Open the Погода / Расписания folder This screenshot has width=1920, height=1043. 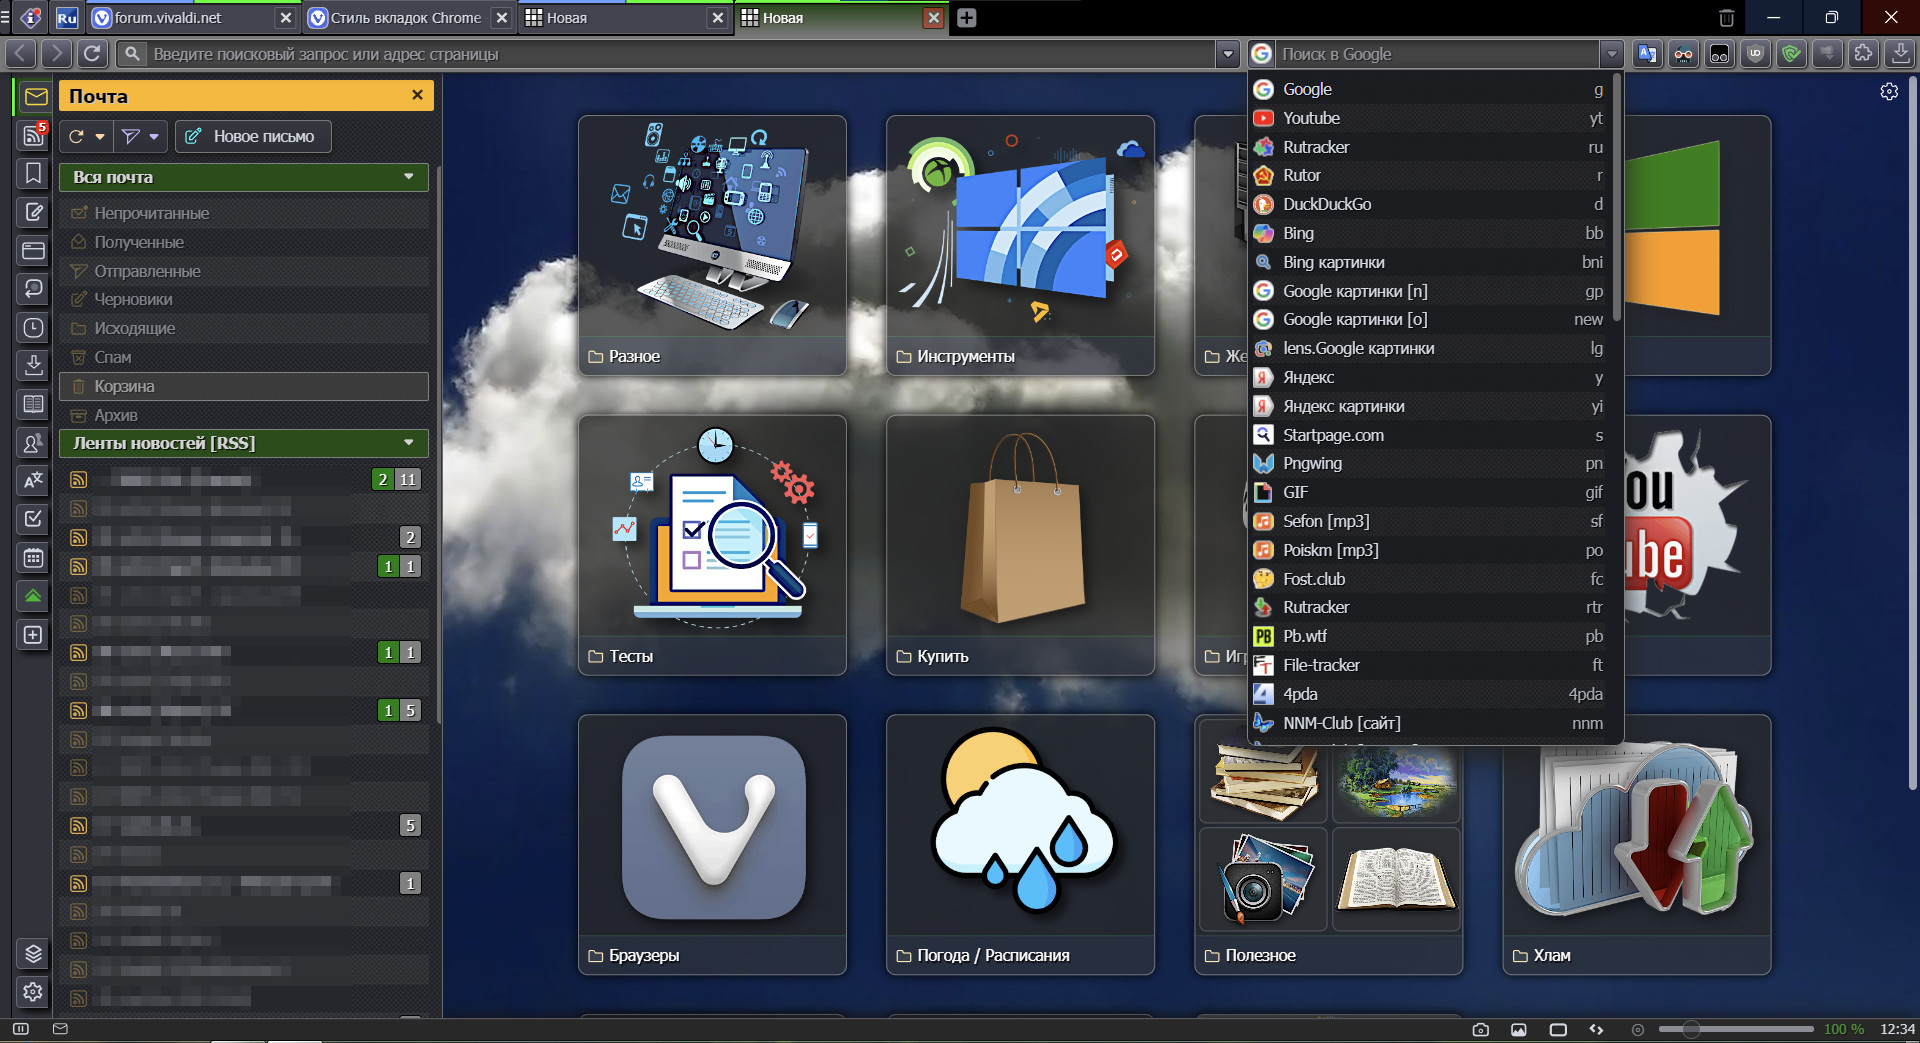click(1020, 844)
